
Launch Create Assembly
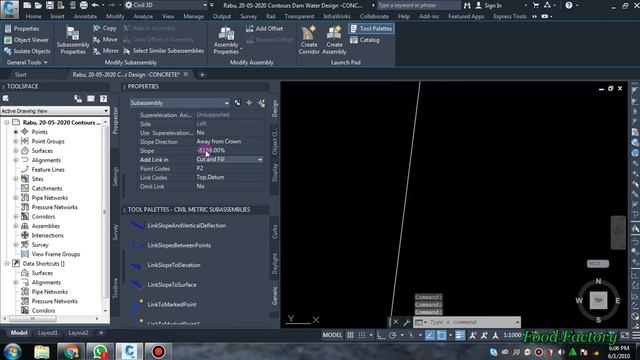coord(334,40)
